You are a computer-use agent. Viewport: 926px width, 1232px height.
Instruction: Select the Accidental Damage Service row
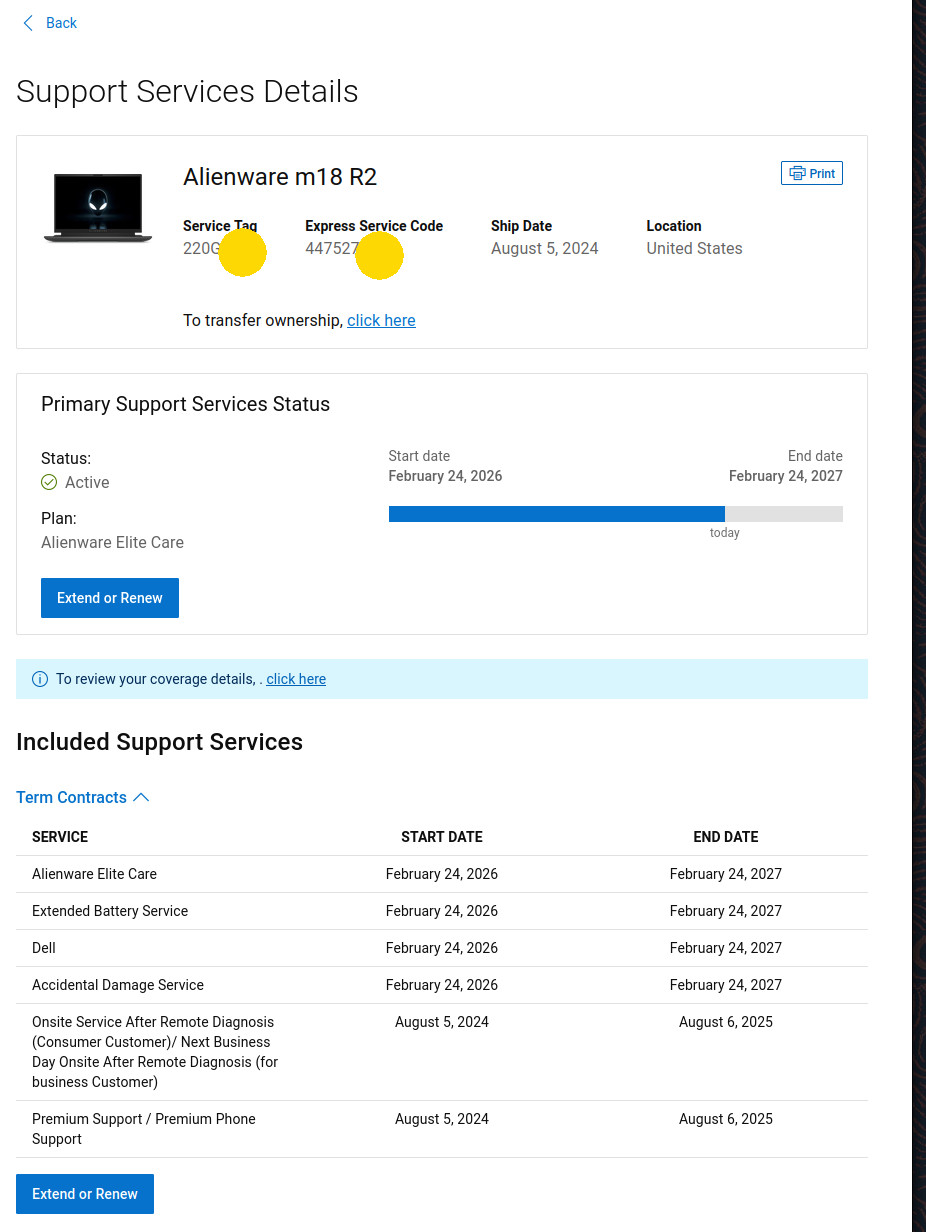pyautogui.click(x=442, y=985)
